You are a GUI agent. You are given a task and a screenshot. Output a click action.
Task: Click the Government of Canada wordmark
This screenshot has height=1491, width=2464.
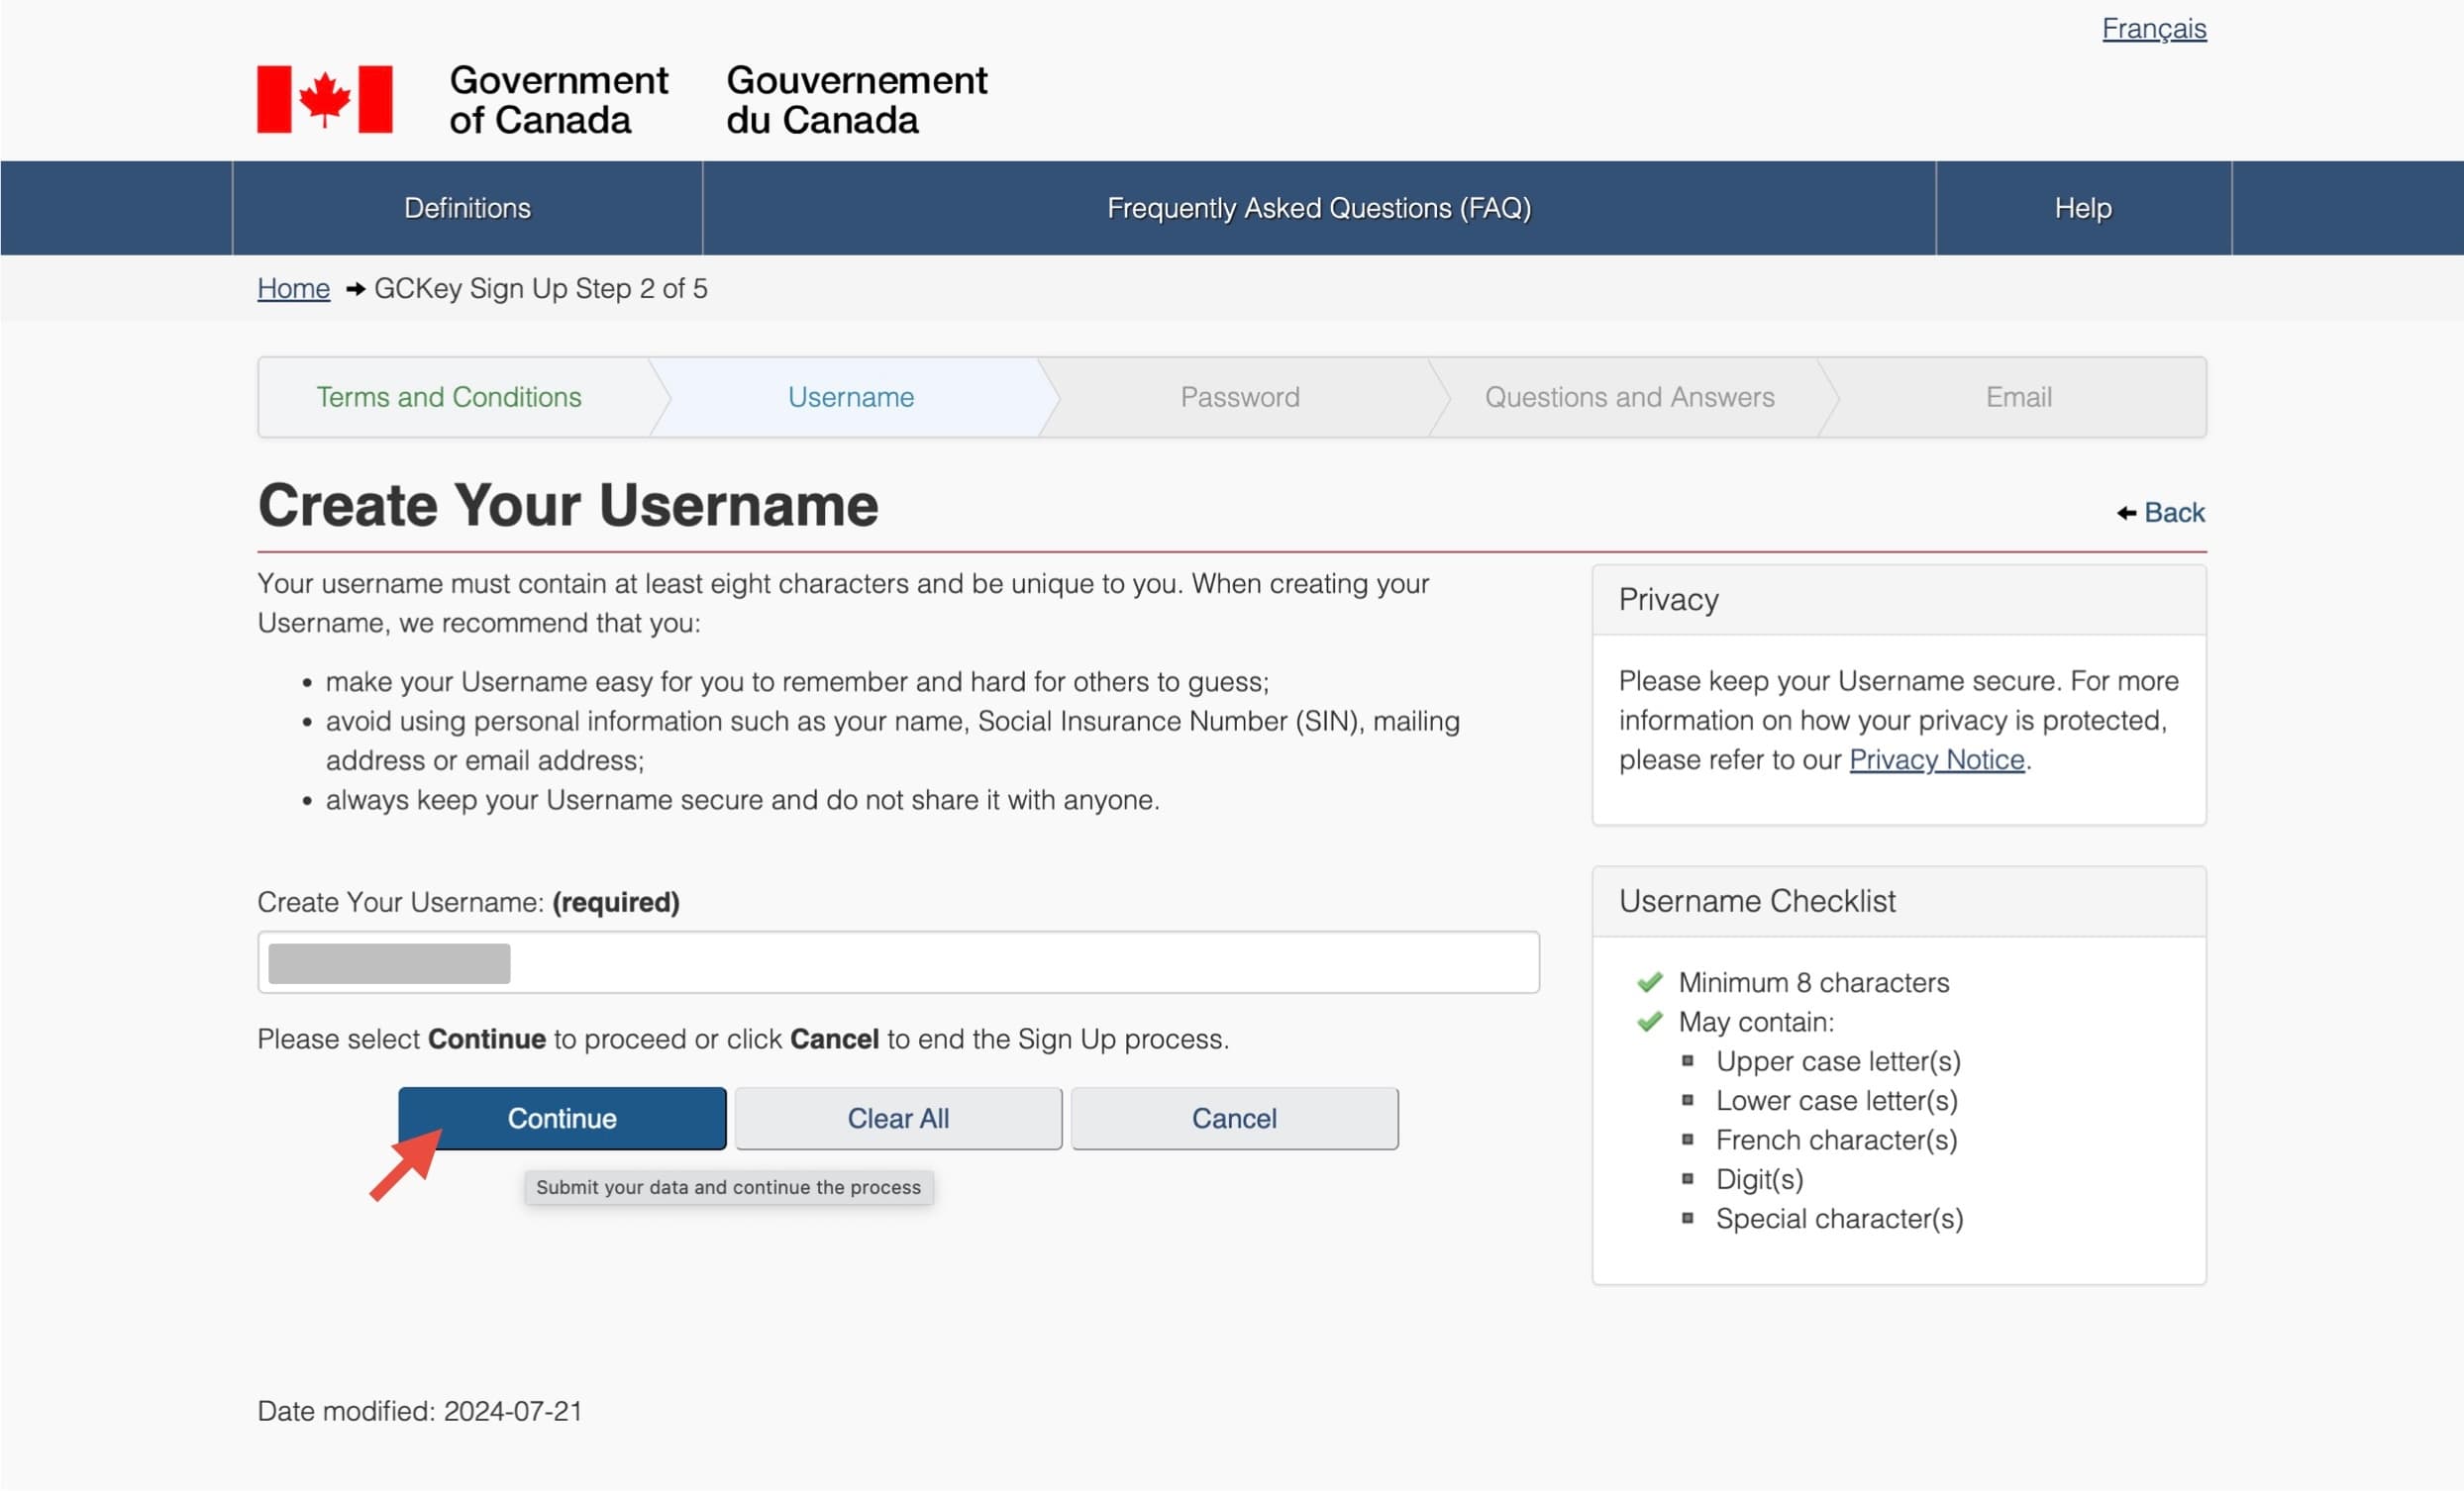558,99
